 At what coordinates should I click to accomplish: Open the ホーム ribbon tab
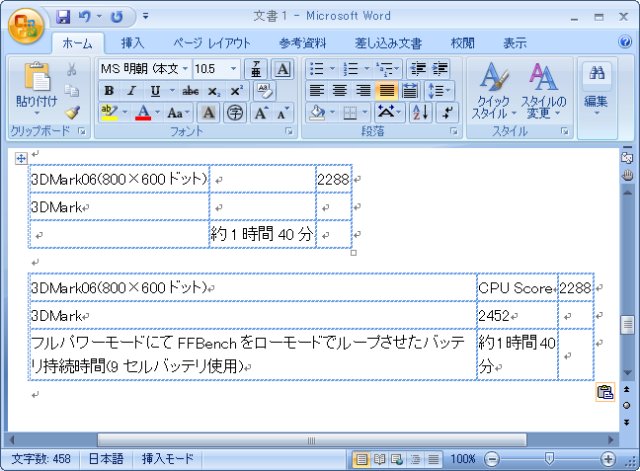[78, 43]
